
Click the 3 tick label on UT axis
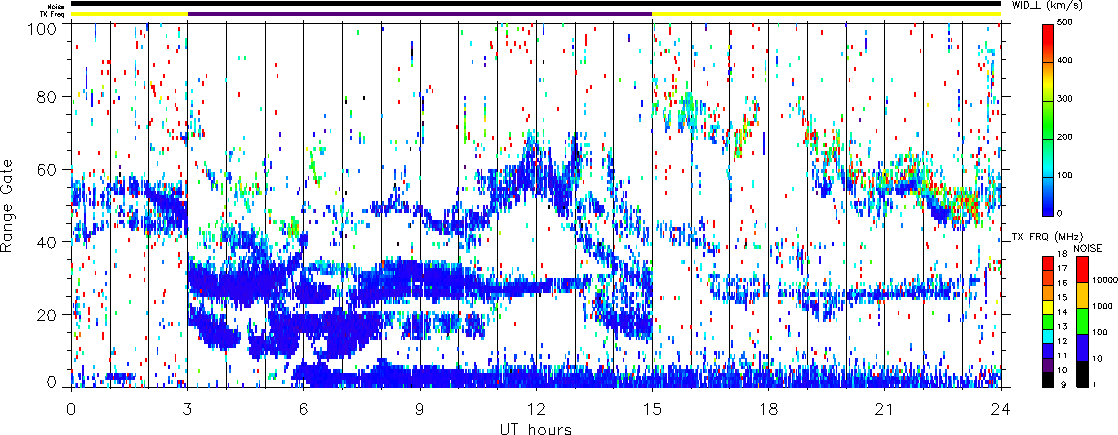coord(187,410)
